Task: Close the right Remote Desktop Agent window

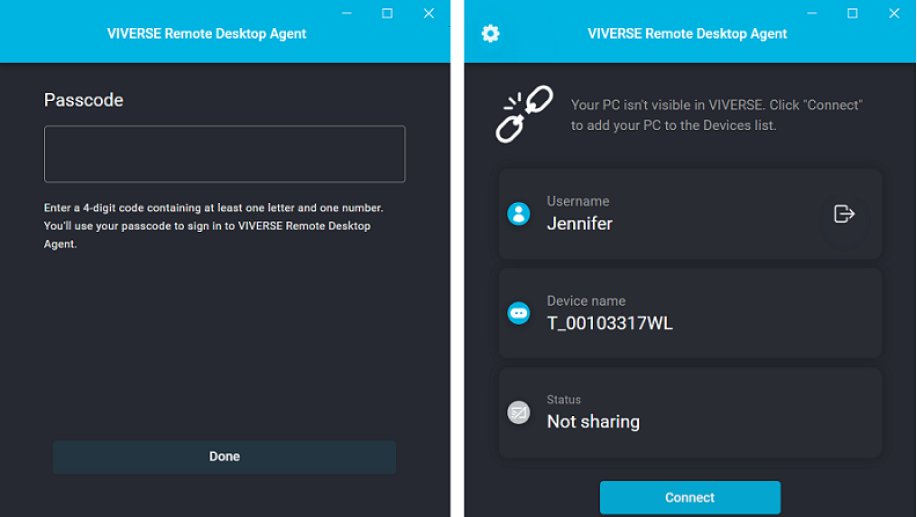Action: click(x=894, y=13)
